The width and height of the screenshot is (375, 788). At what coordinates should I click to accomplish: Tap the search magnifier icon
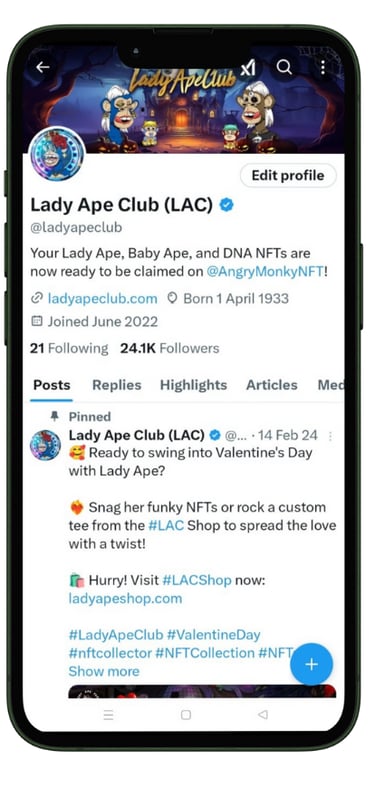click(x=284, y=68)
